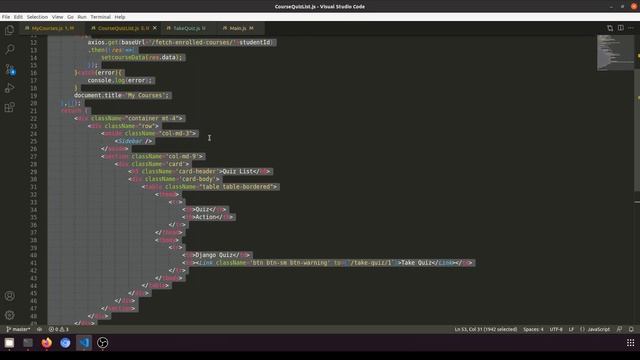
Task: Click the master branch indicator in status bar
Action: tap(18, 329)
